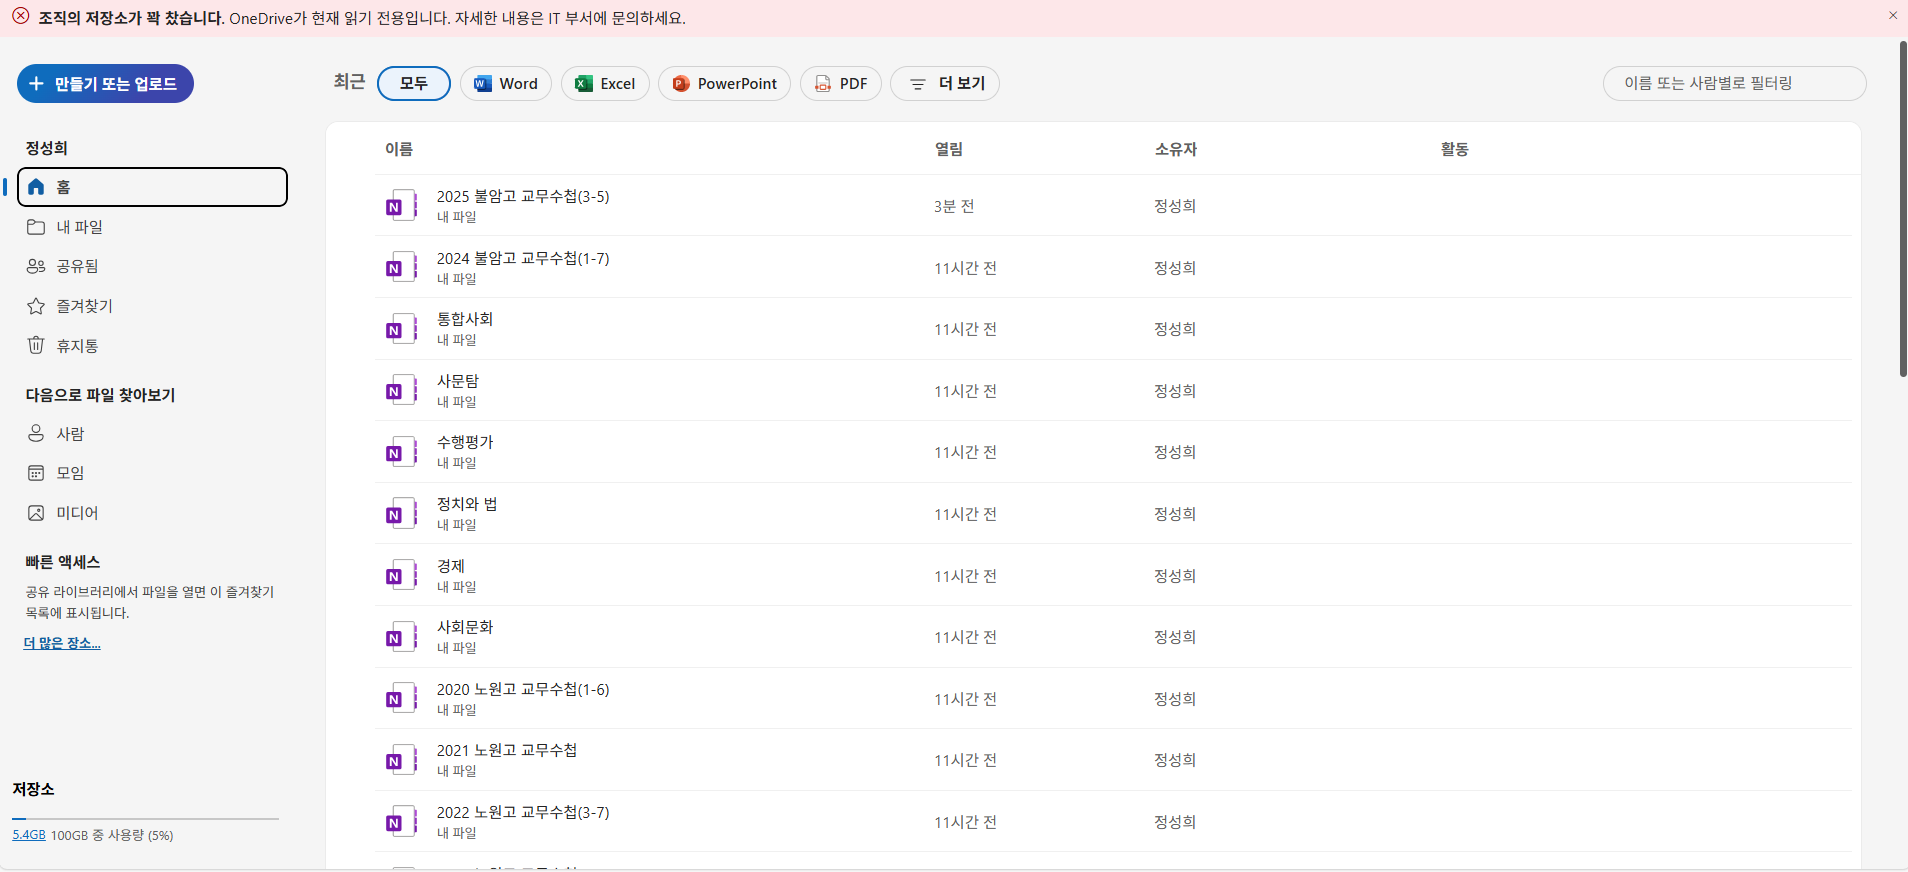
Task: Open the 휴지통 recycle bin
Action: (152, 346)
